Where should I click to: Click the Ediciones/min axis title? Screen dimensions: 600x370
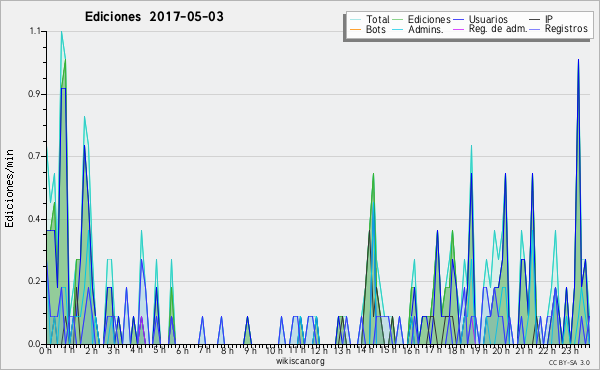click(9, 188)
